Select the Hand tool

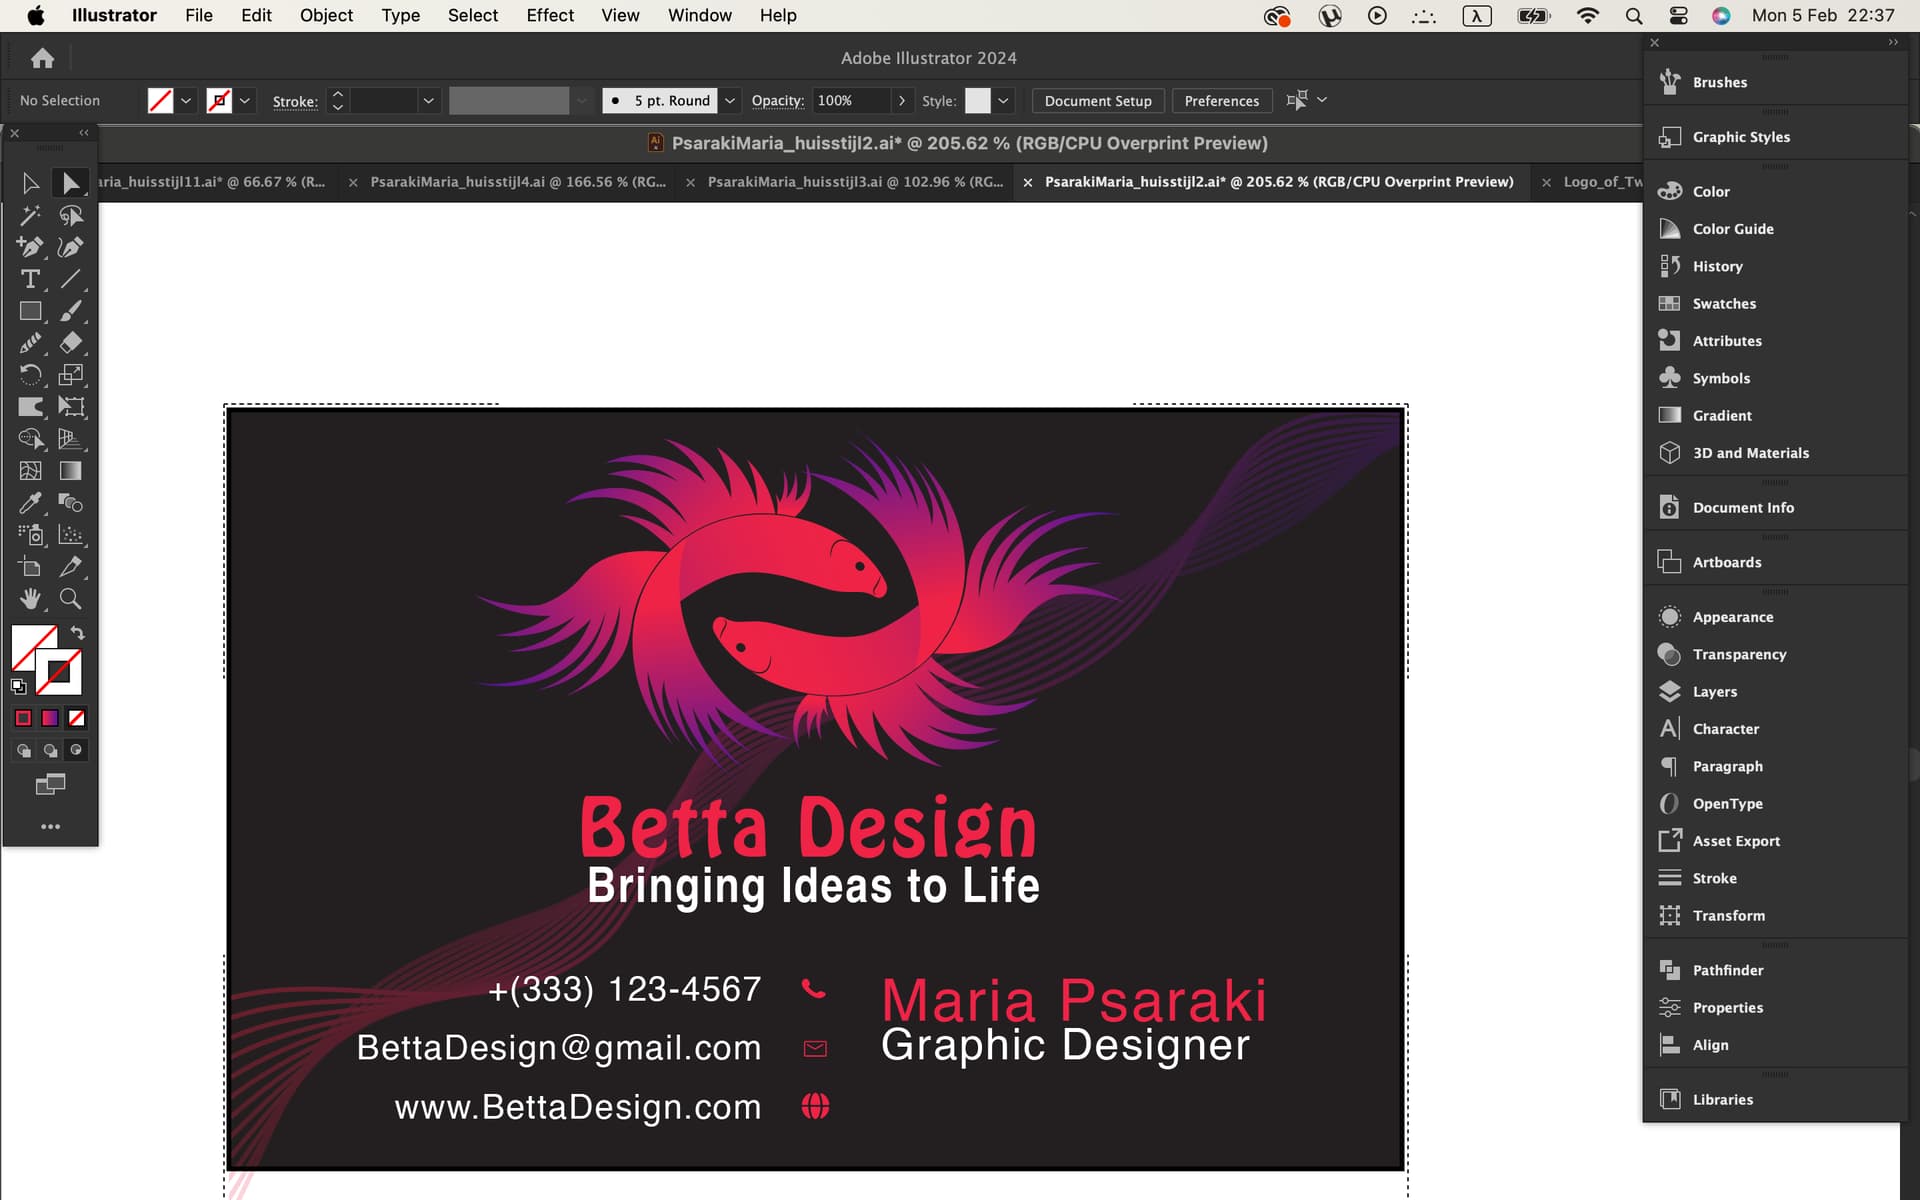(x=30, y=599)
